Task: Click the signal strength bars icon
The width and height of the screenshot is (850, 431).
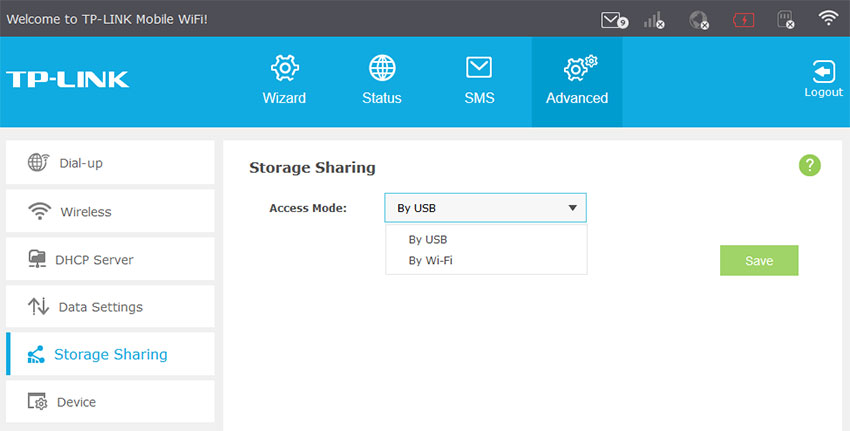Action: (654, 21)
